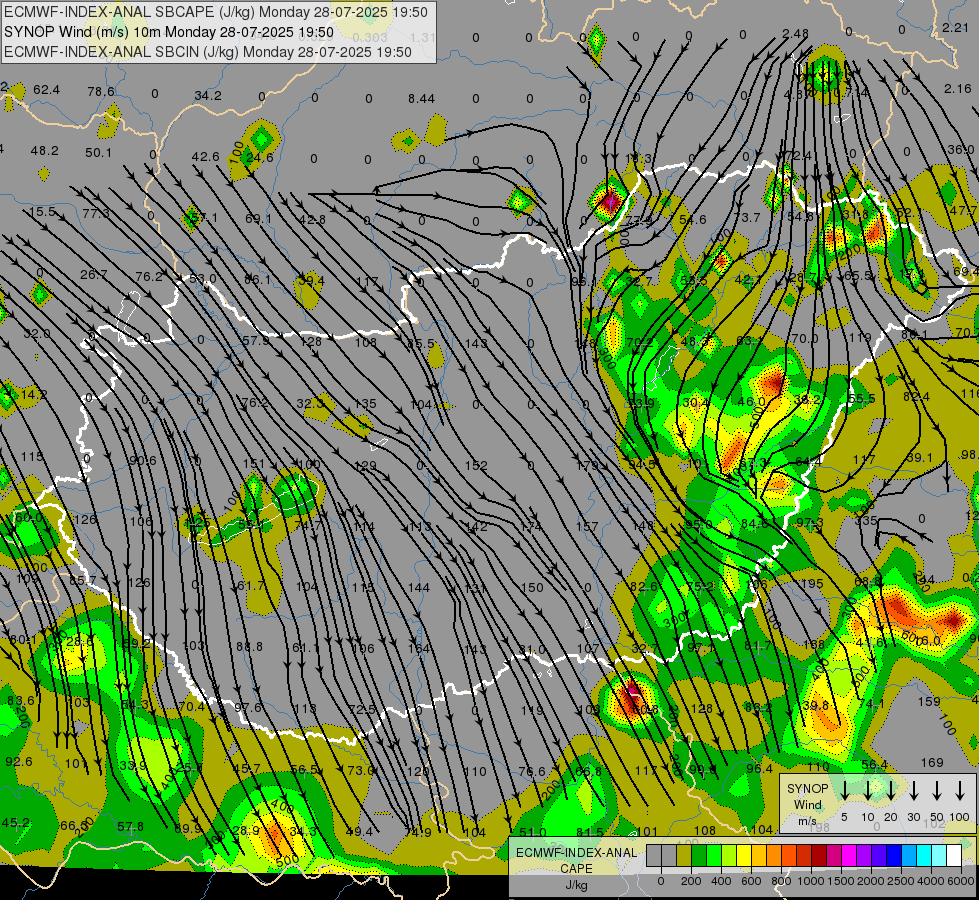Screen dimensions: 979x900
Task: Click the map value 152
Action: 476,465
